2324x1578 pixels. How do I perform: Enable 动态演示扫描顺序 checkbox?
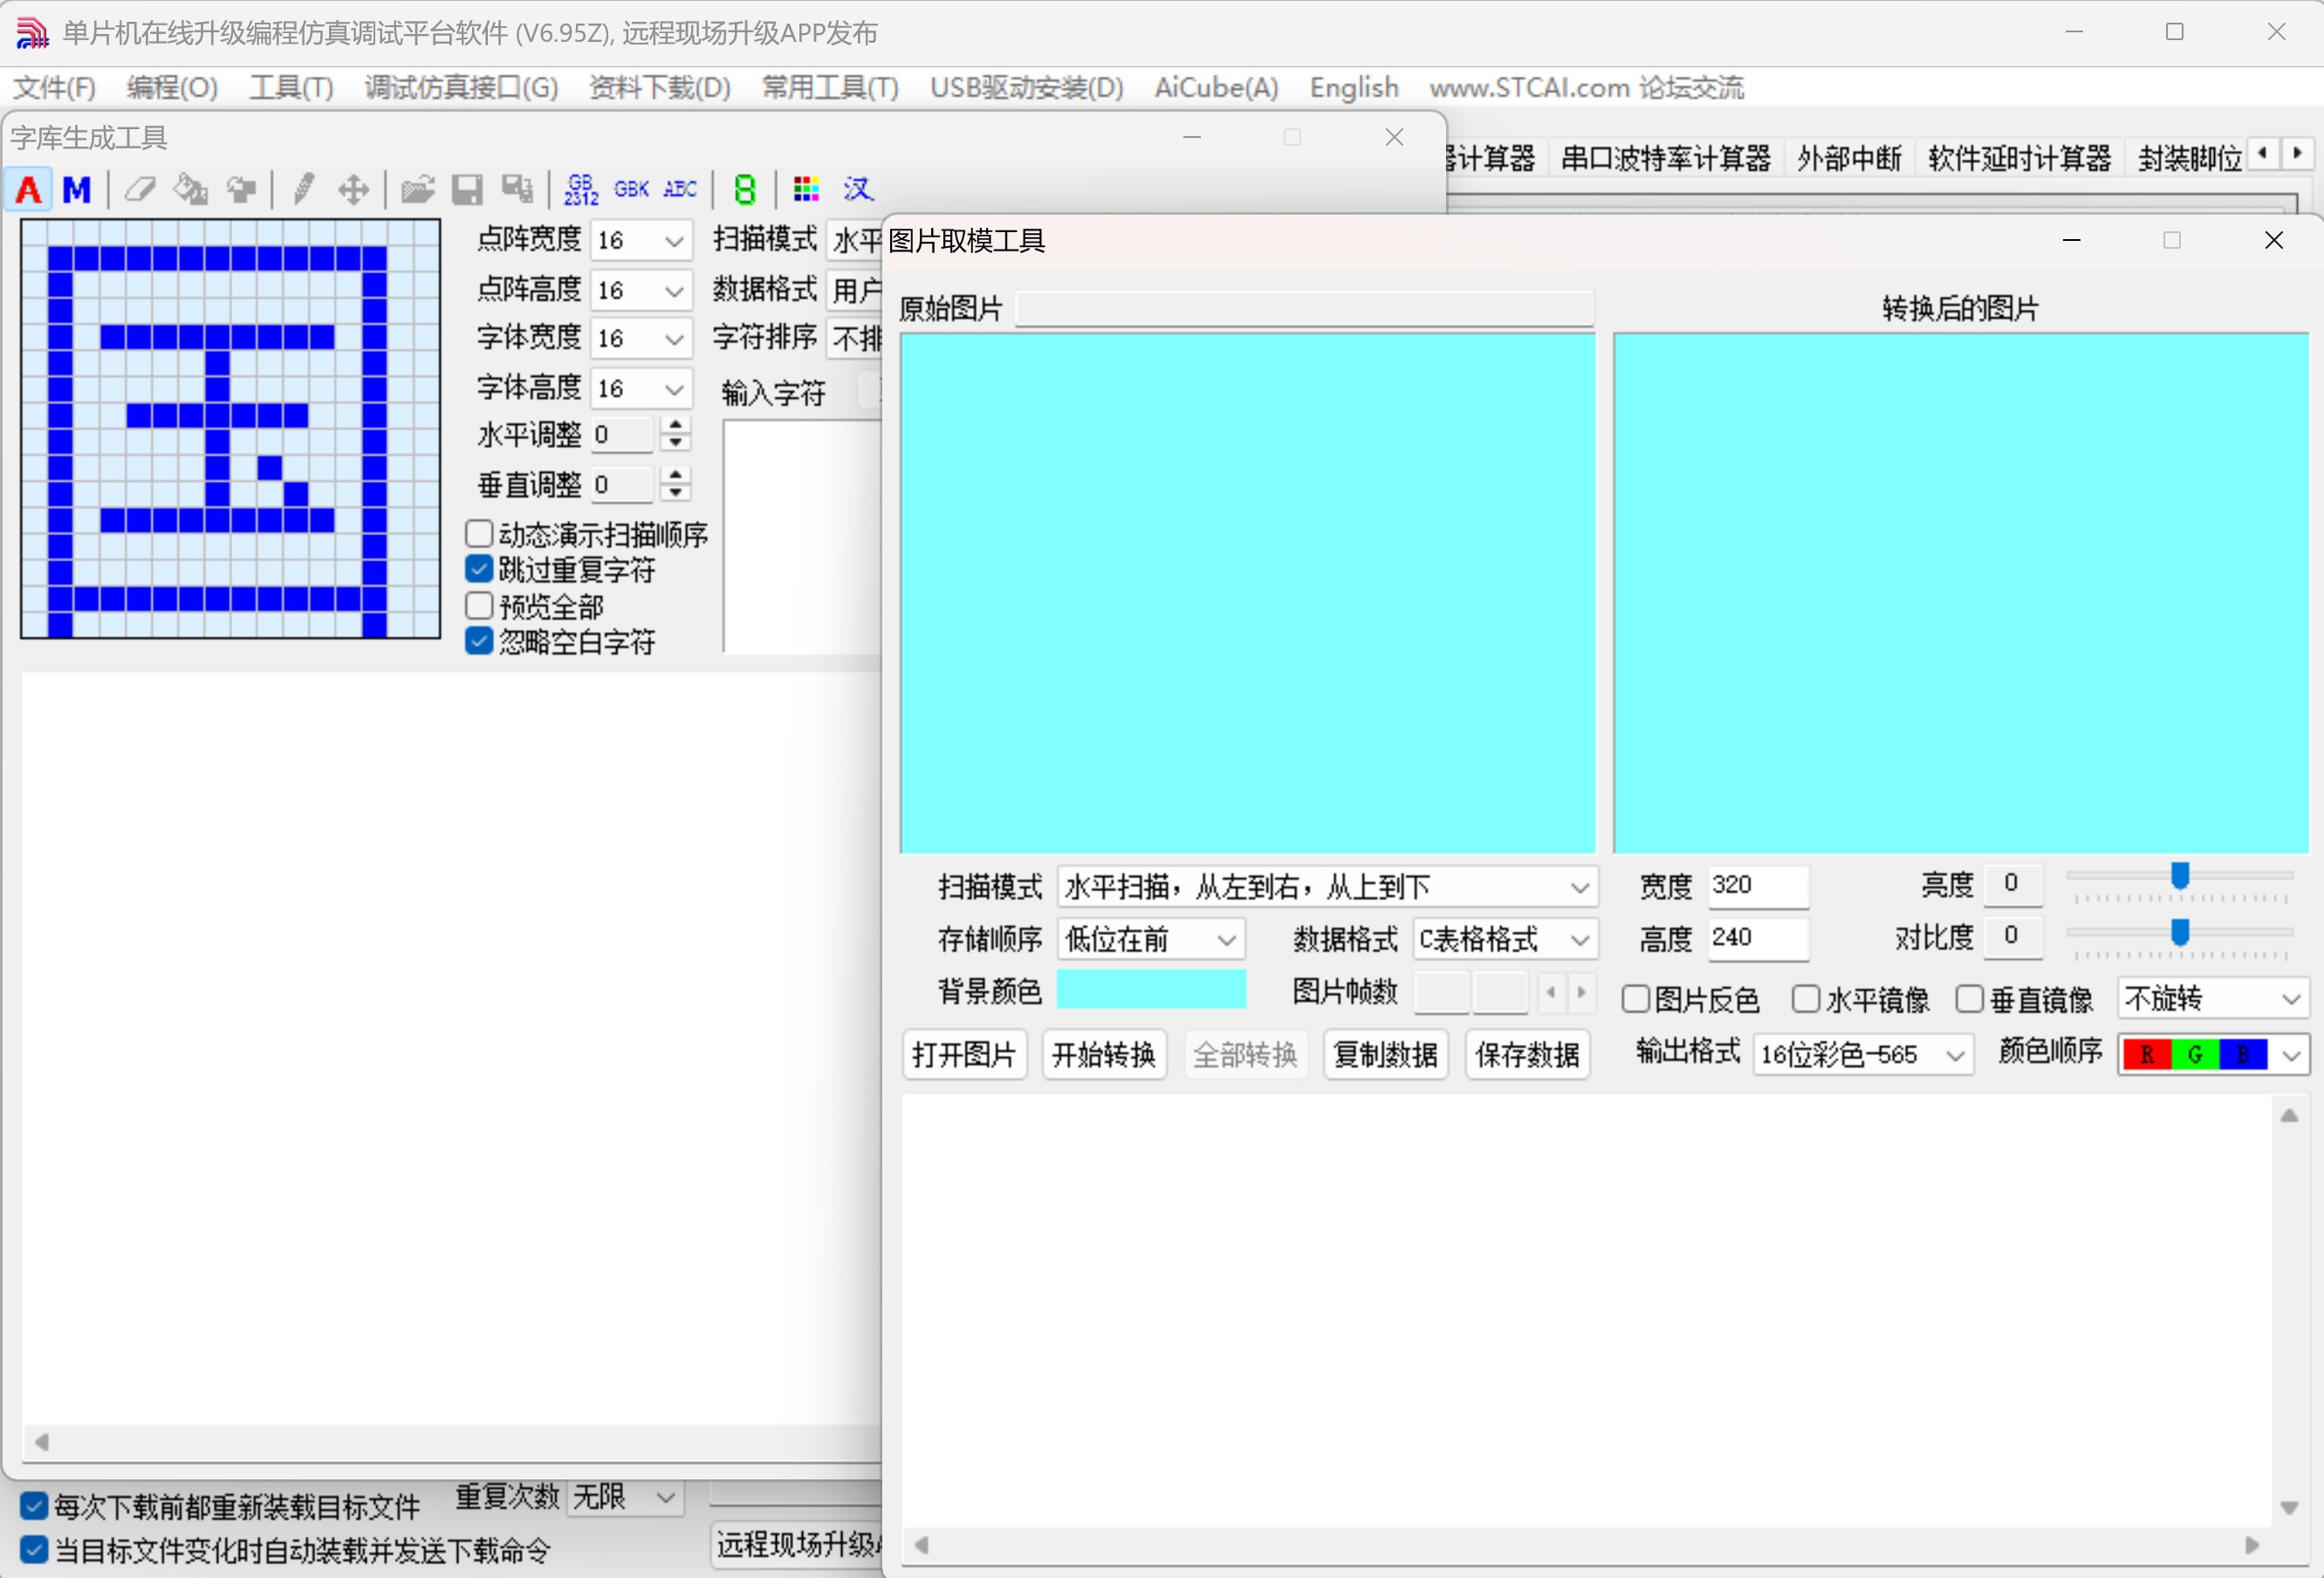click(479, 534)
